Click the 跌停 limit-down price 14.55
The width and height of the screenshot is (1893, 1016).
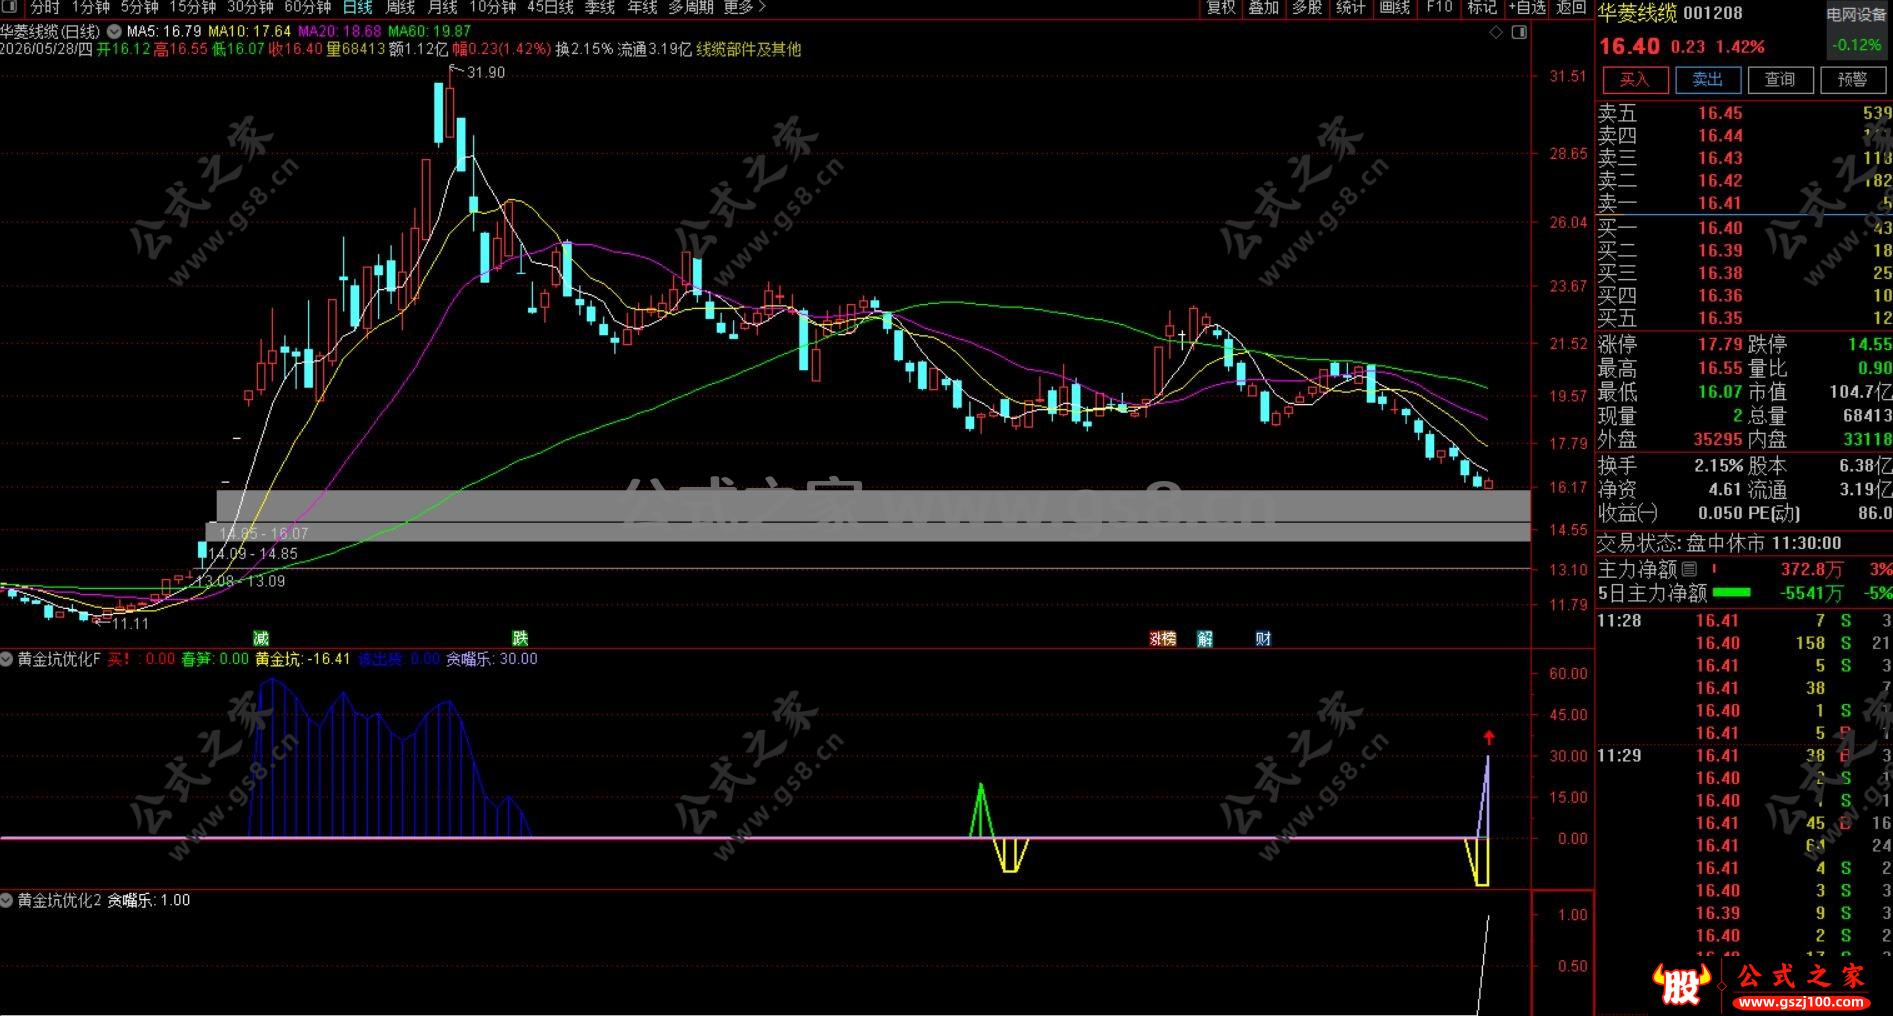coord(1870,345)
